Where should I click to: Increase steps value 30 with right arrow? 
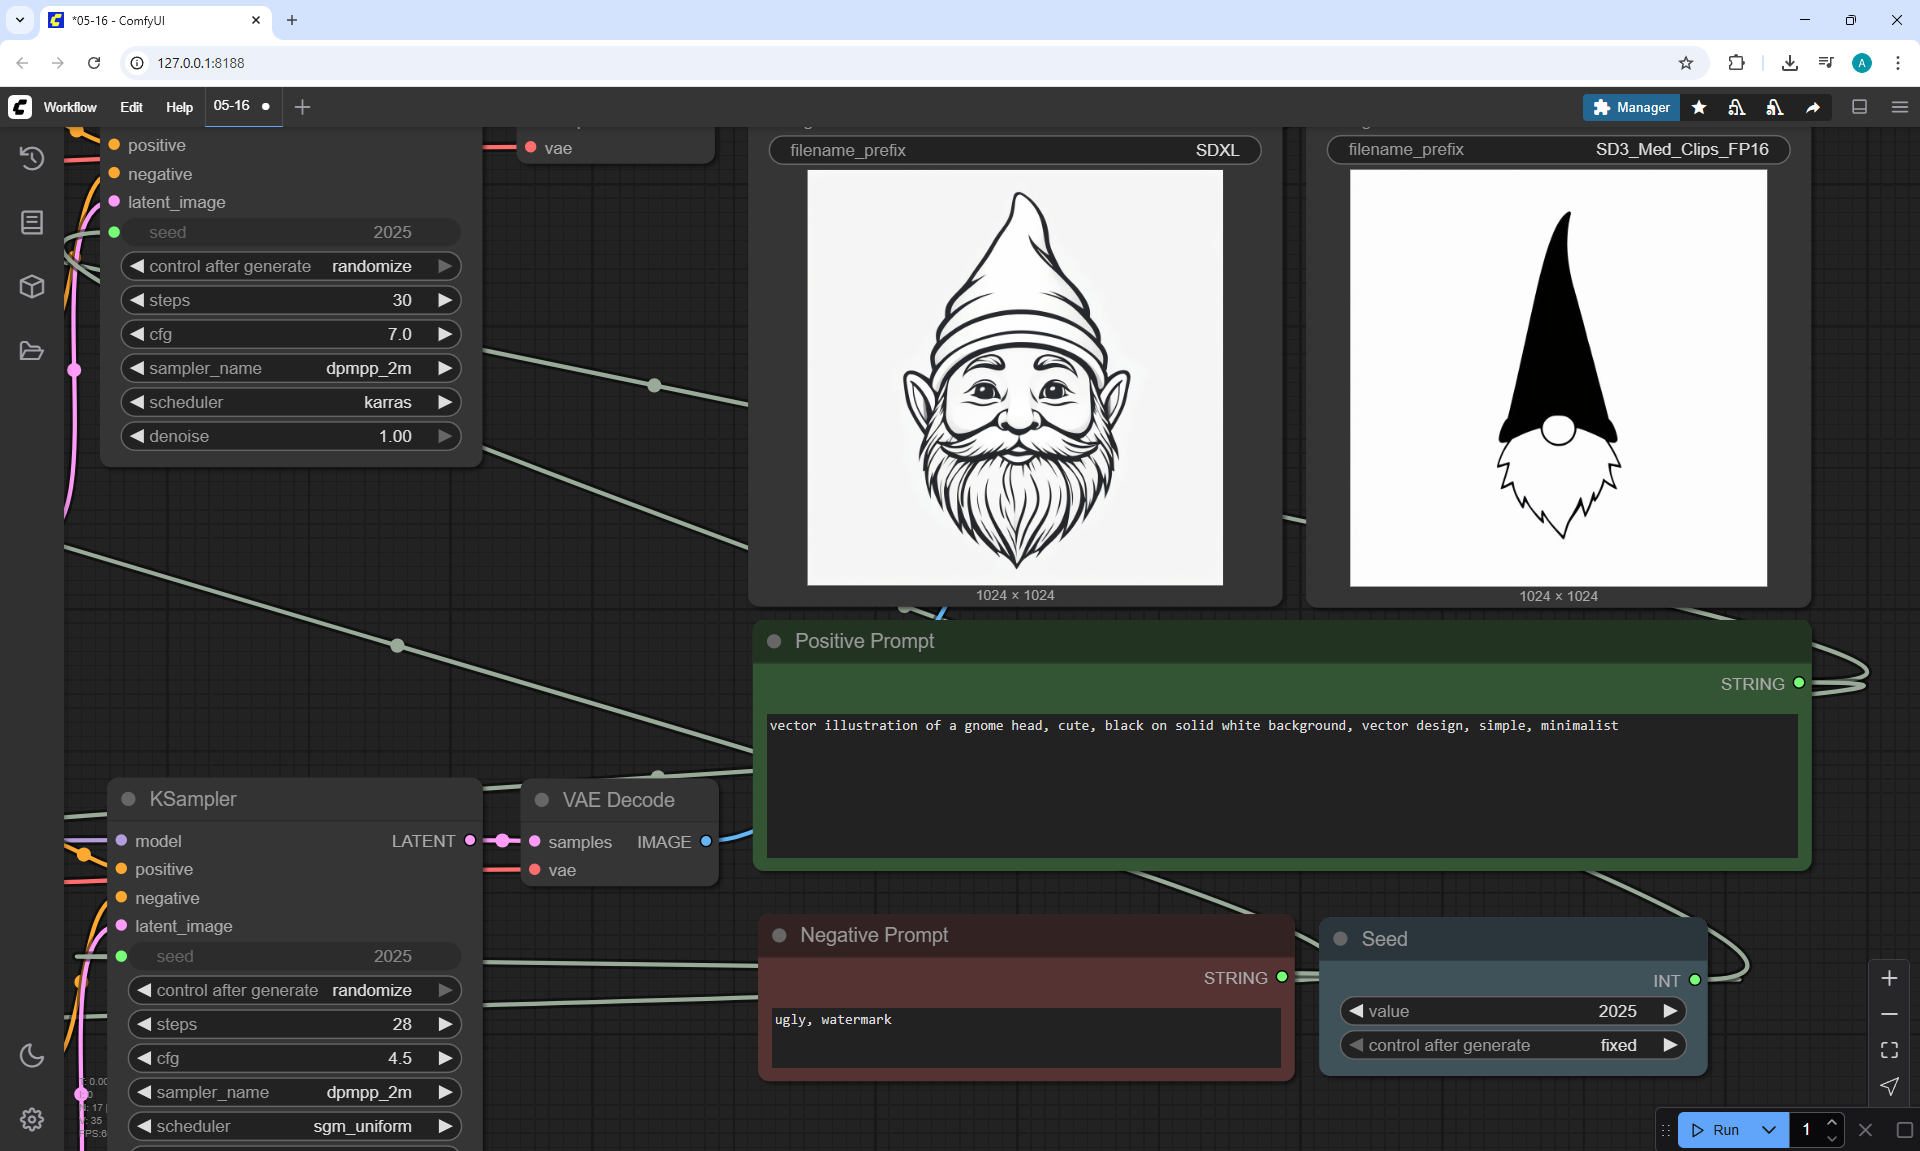pyautogui.click(x=445, y=300)
